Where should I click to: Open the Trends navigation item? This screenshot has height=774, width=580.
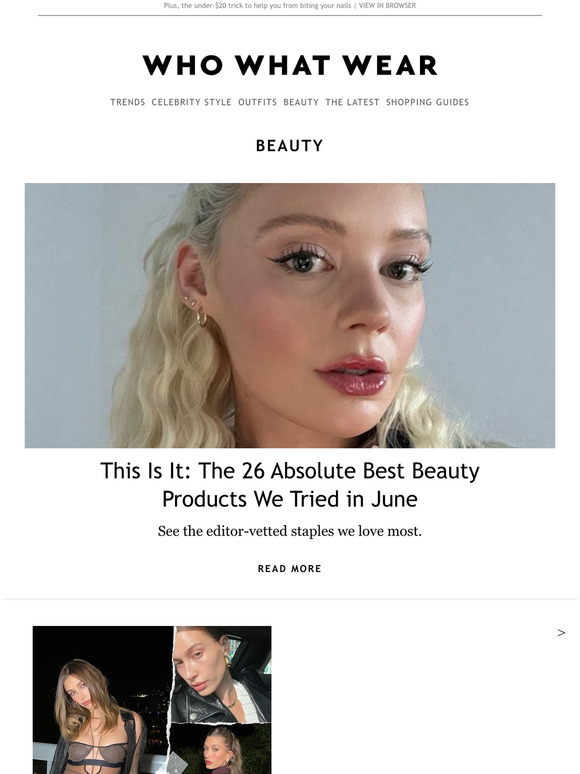127,102
